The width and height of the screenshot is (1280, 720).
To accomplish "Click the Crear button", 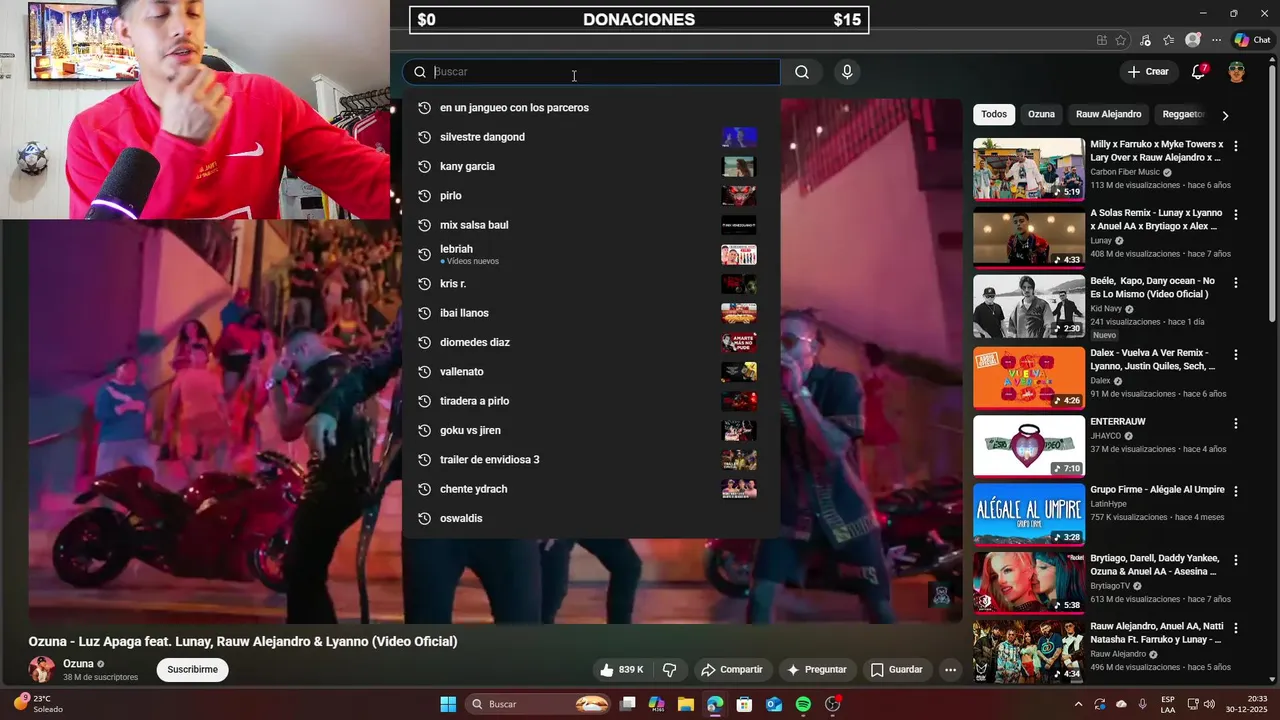I will pyautogui.click(x=1148, y=72).
